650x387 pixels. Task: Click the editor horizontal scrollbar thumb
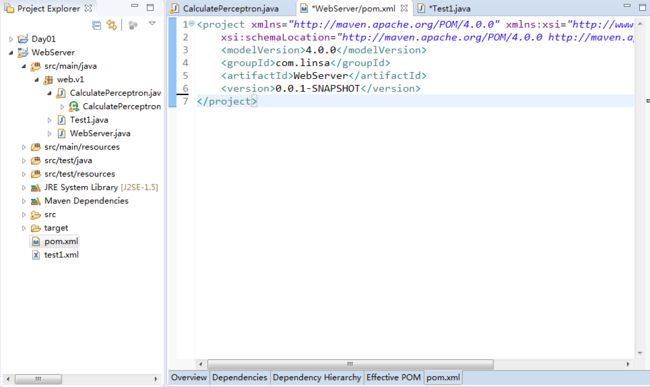[350, 364]
